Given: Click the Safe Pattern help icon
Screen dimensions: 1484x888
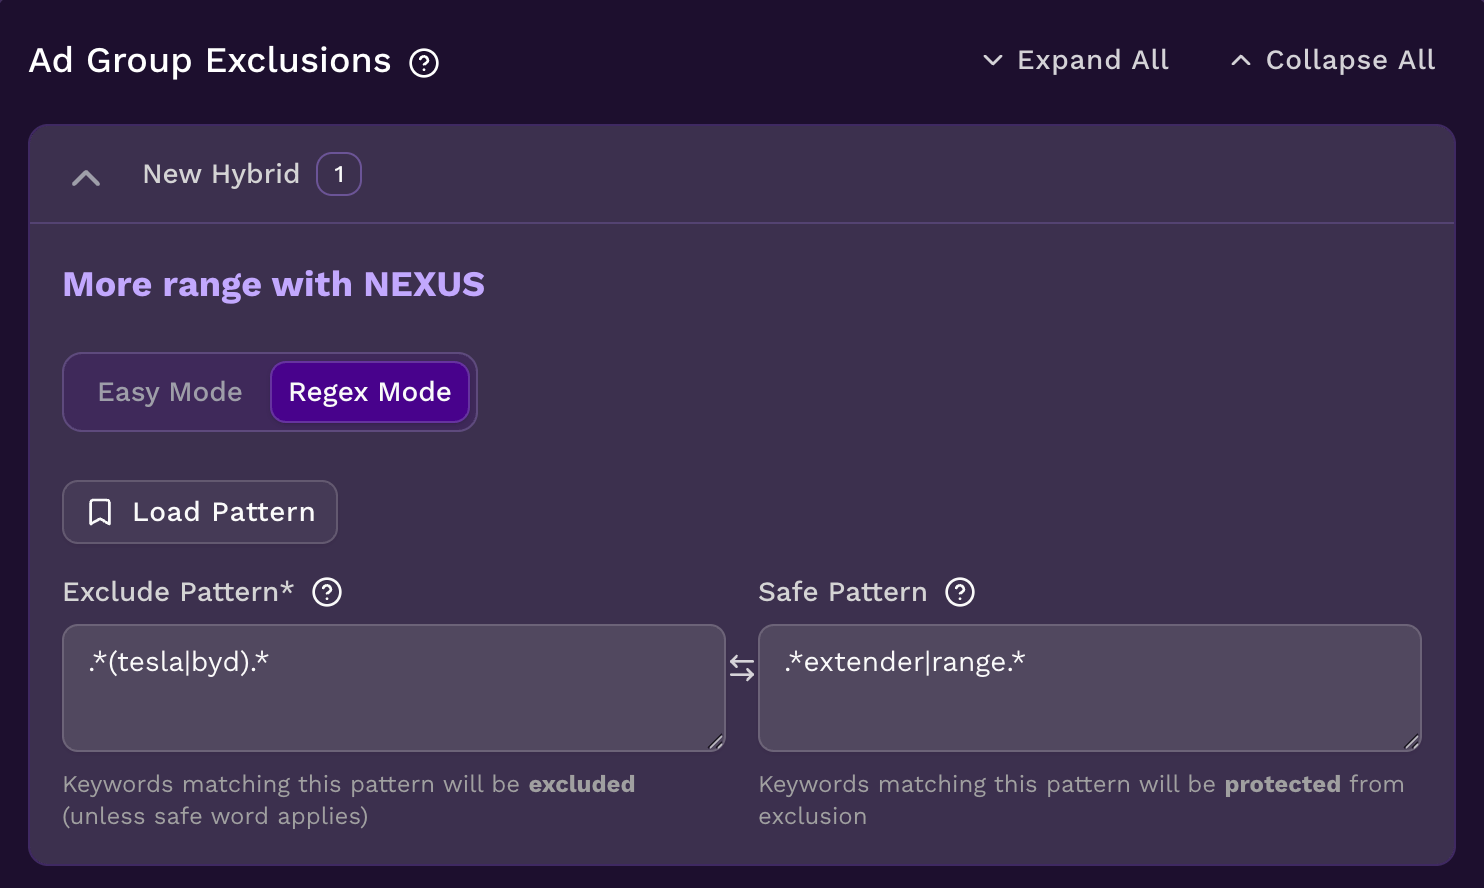Looking at the screenshot, I should coord(960,592).
